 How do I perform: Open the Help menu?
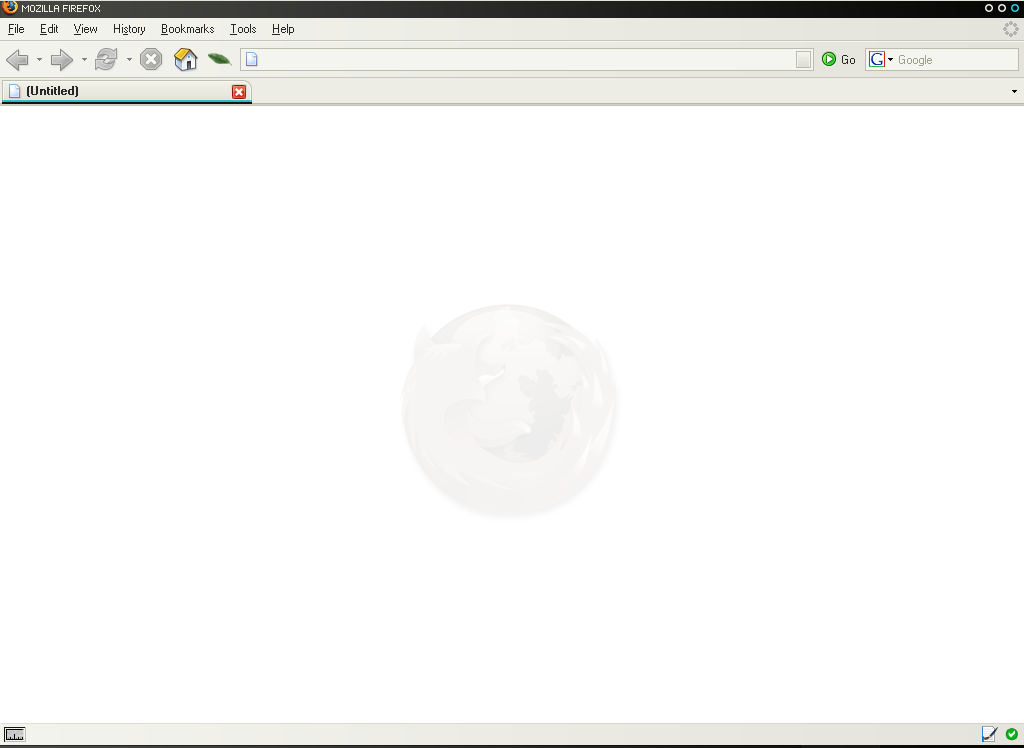(x=283, y=29)
